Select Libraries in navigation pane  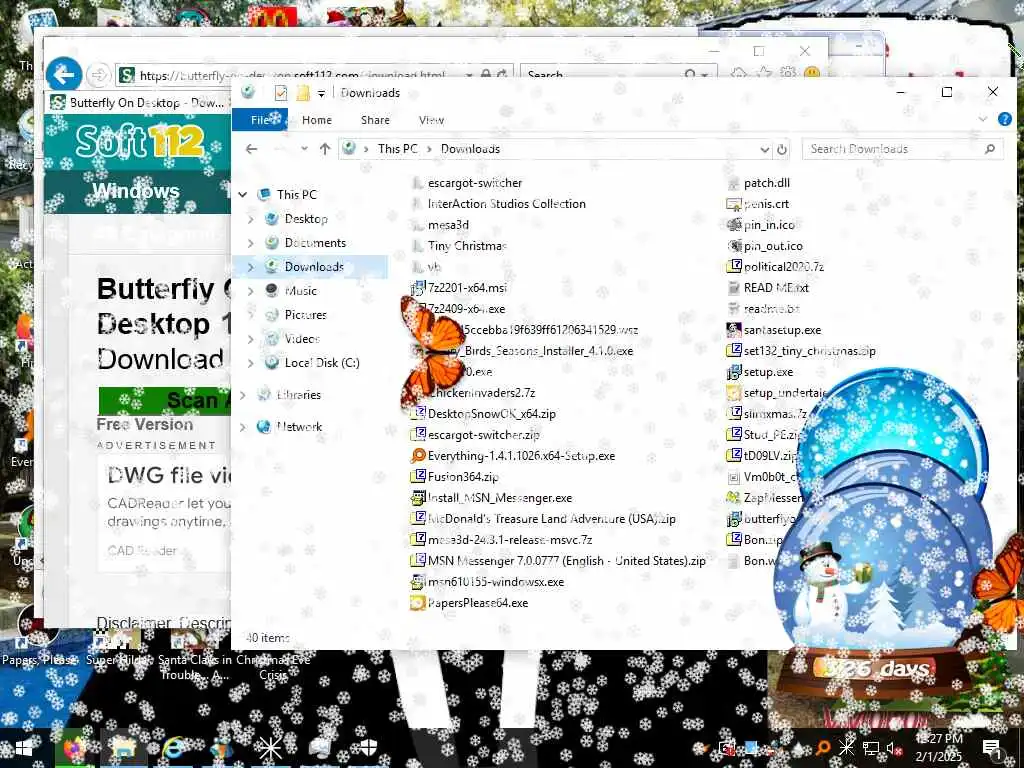tap(298, 394)
